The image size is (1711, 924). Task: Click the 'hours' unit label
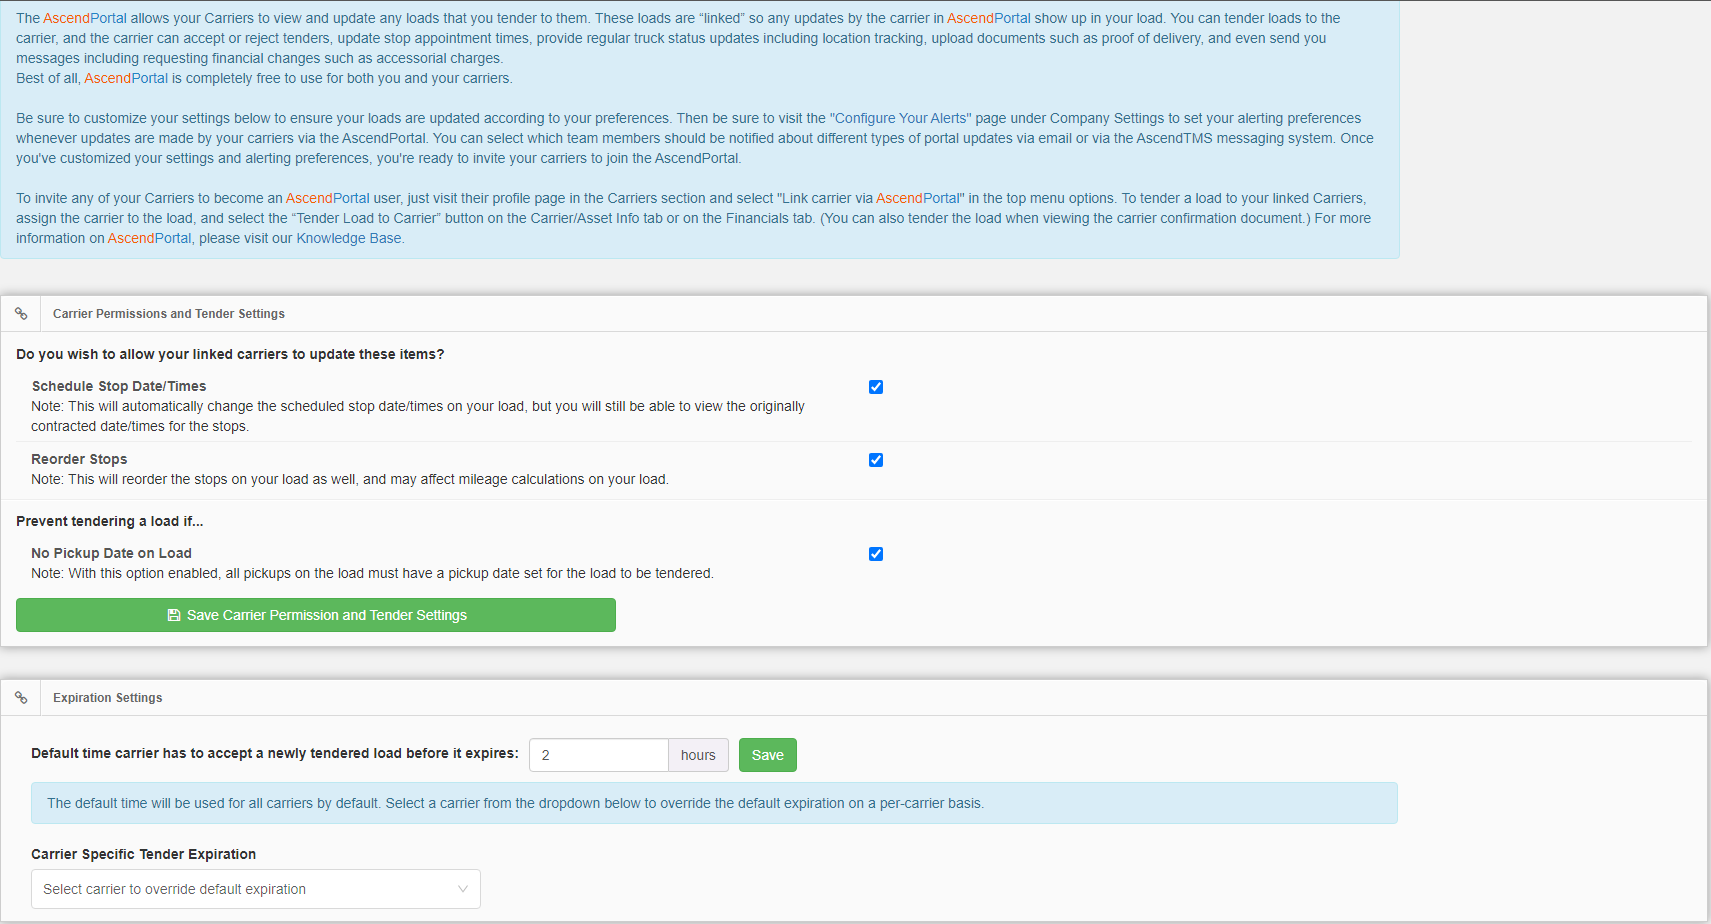pyautogui.click(x=698, y=755)
